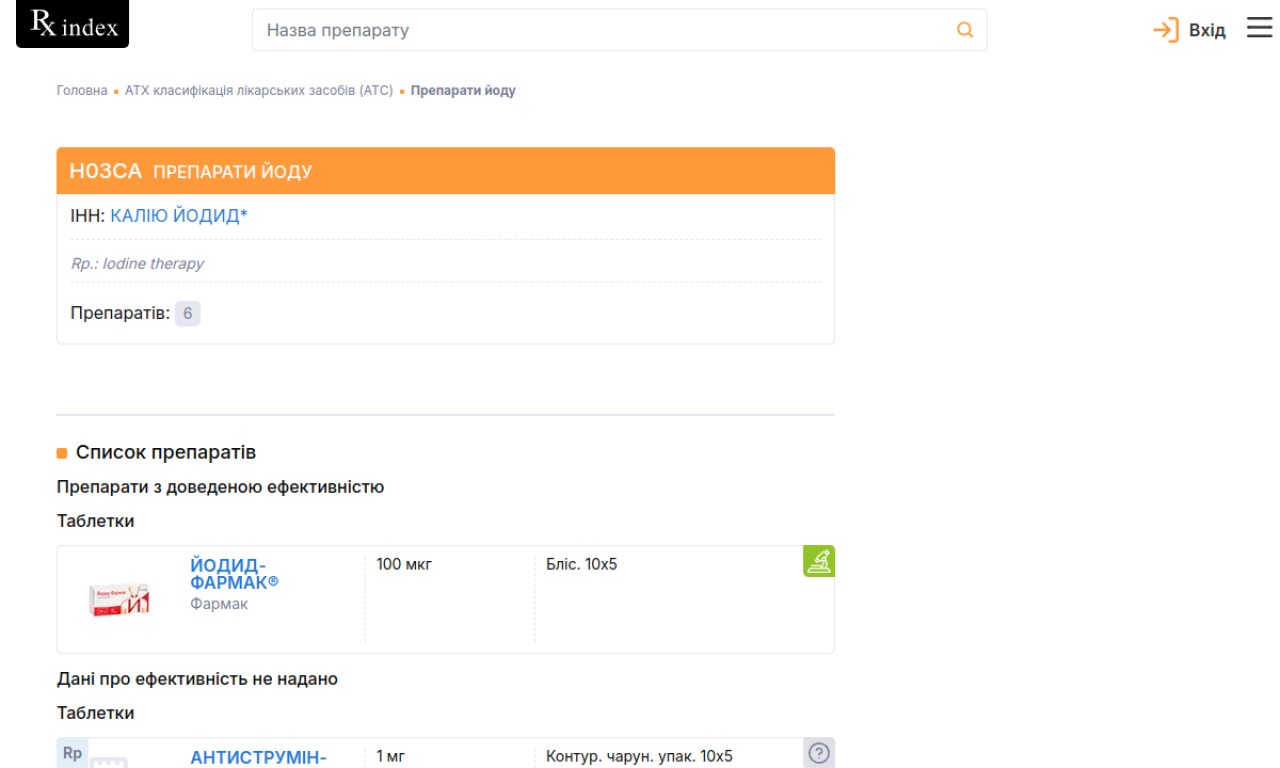Go to Головна breadcrumb
Image resolution: width=1280 pixels, height=768 pixels.
click(82, 90)
